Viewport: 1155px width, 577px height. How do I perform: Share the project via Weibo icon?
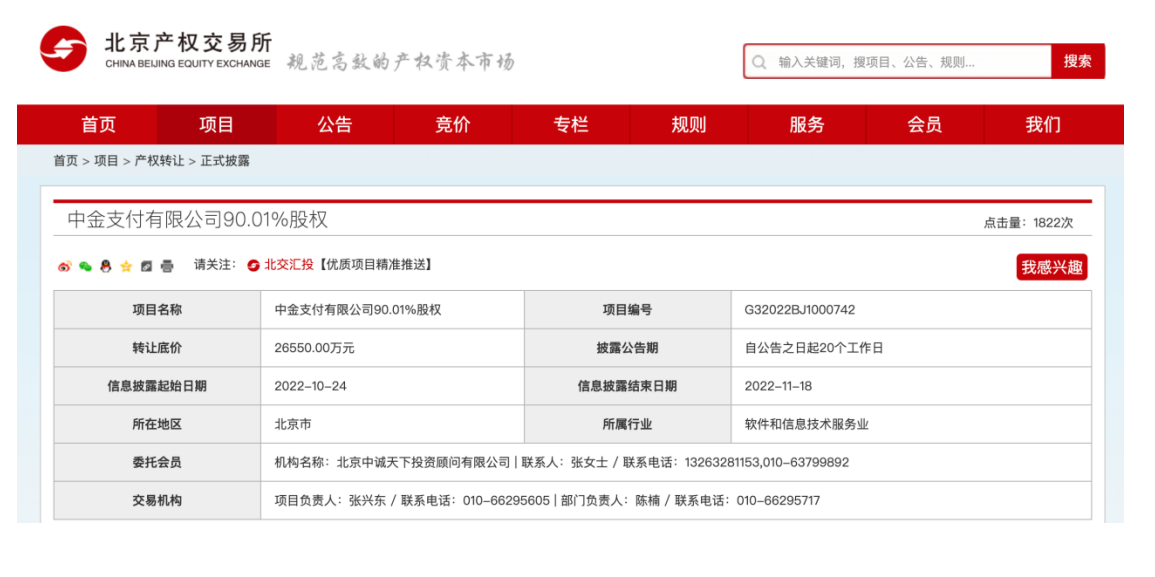click(64, 267)
